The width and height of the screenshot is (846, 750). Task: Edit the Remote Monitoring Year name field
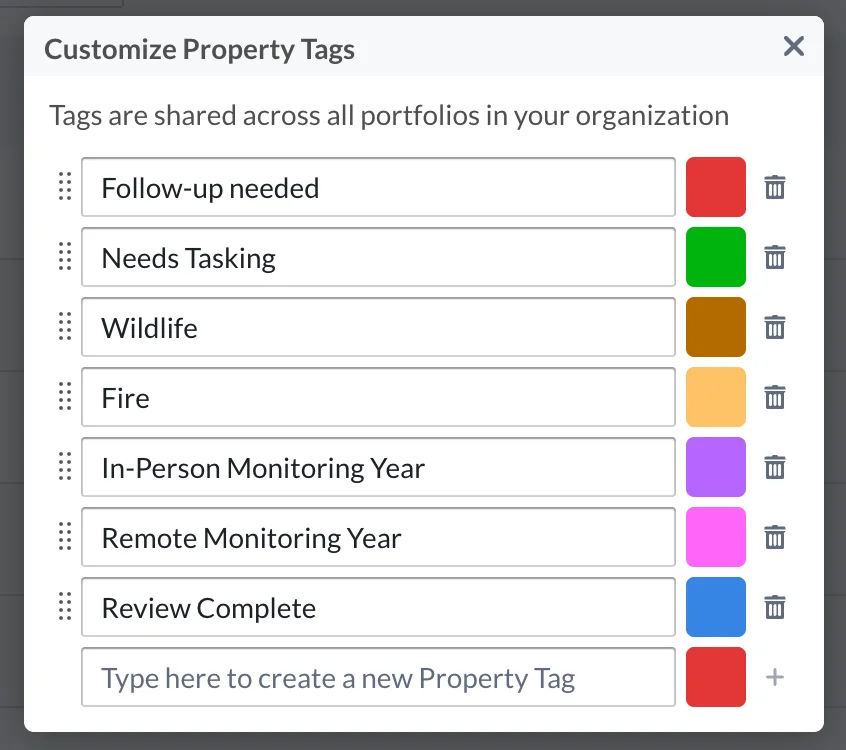pyautogui.click(x=378, y=537)
